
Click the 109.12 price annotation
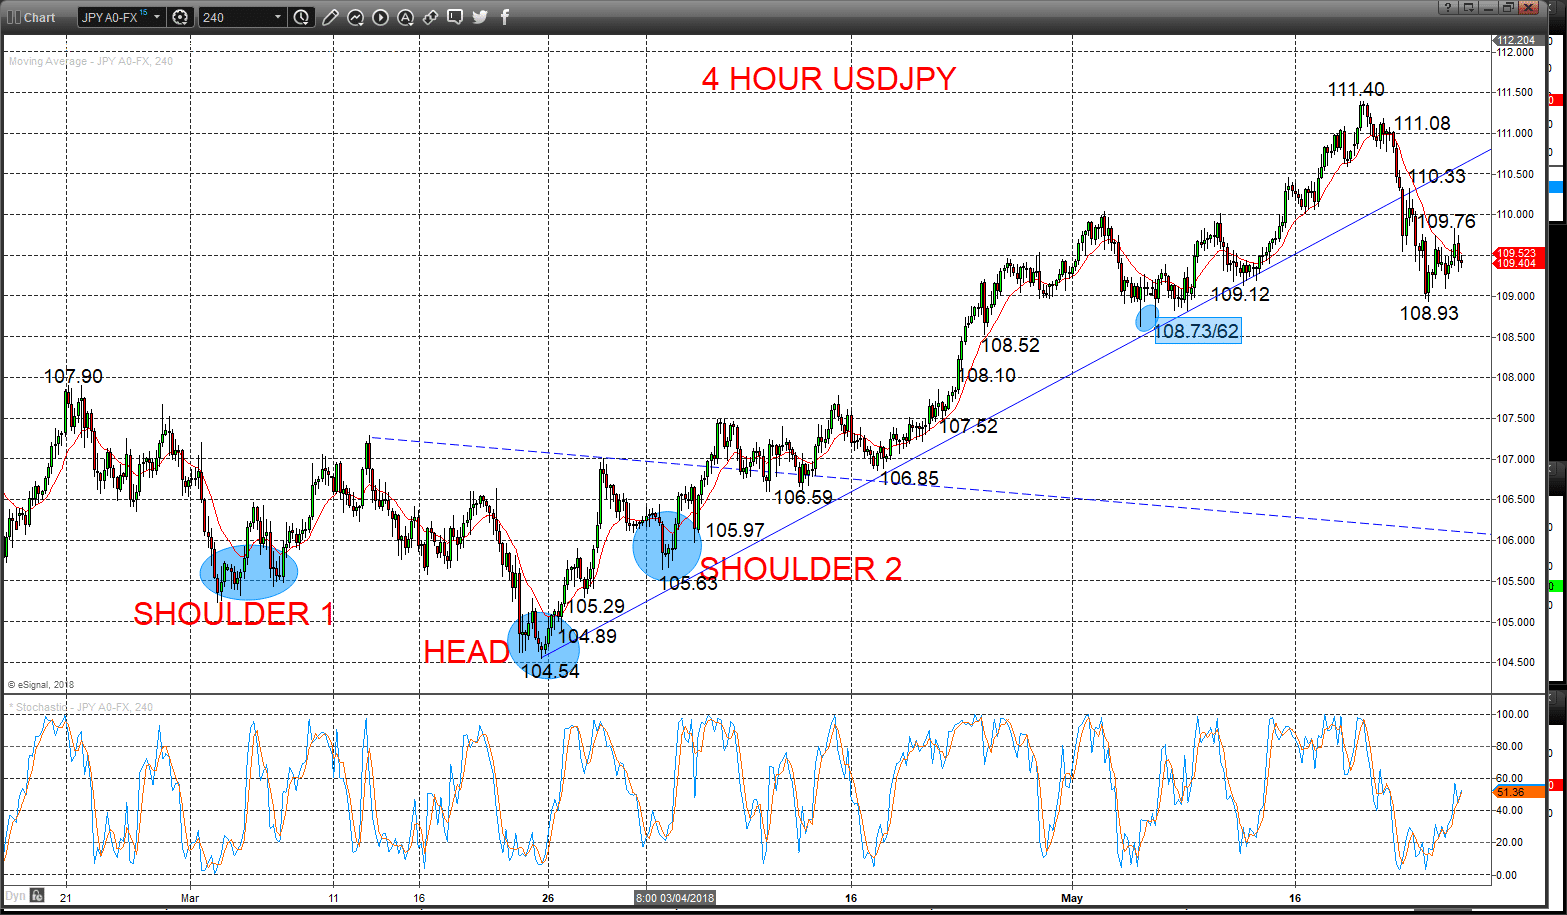point(1240,294)
